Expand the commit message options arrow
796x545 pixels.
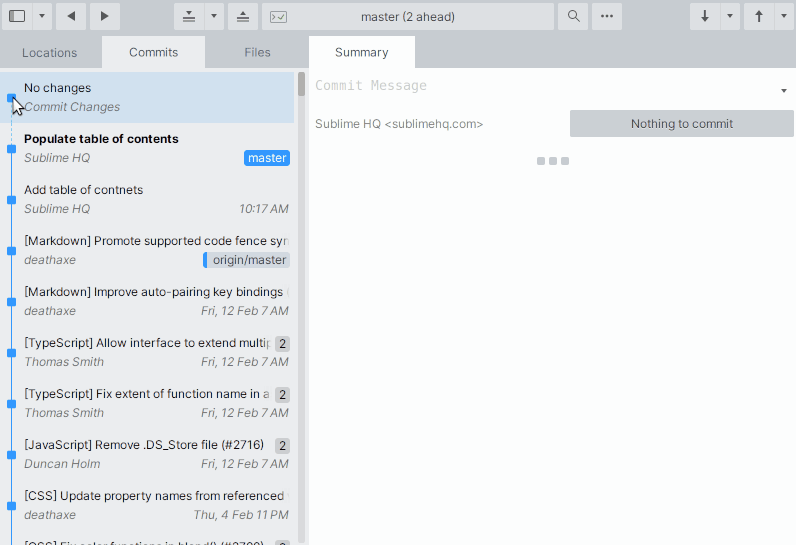784,91
